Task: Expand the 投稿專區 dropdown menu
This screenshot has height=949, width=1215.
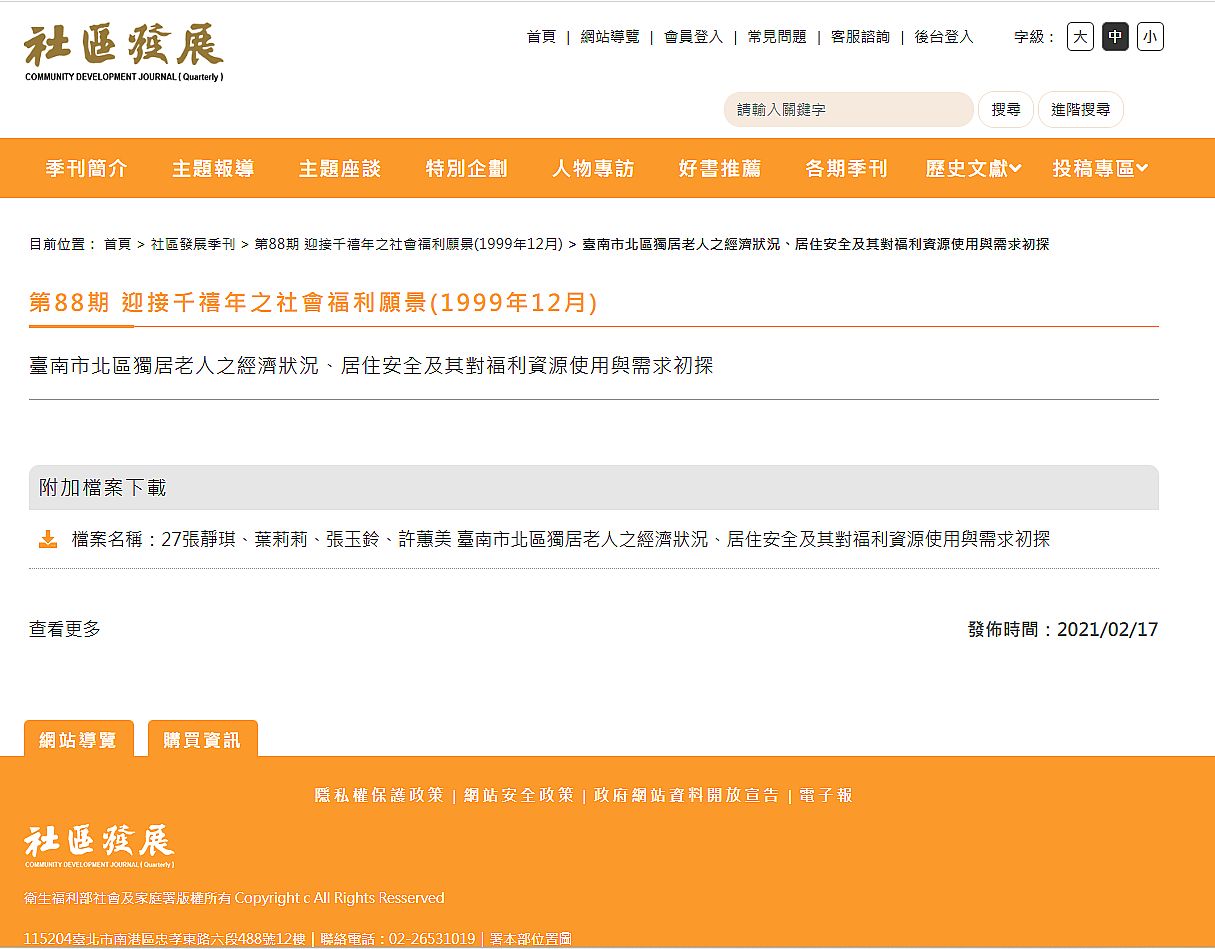Action: pyautogui.click(x=1100, y=169)
